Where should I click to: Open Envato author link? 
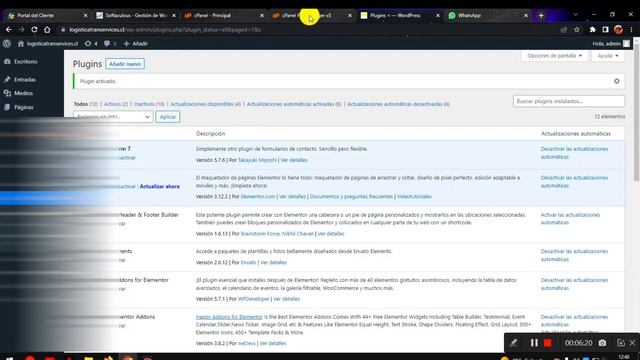(x=248, y=262)
